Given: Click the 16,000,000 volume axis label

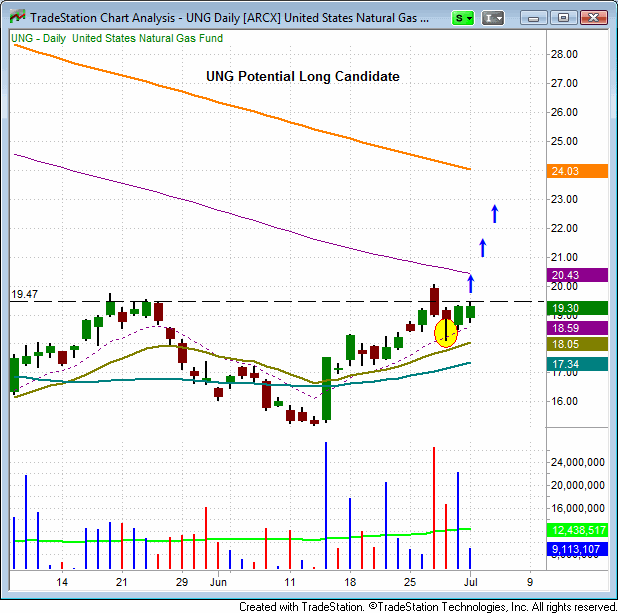Looking at the screenshot, I should [x=577, y=508].
